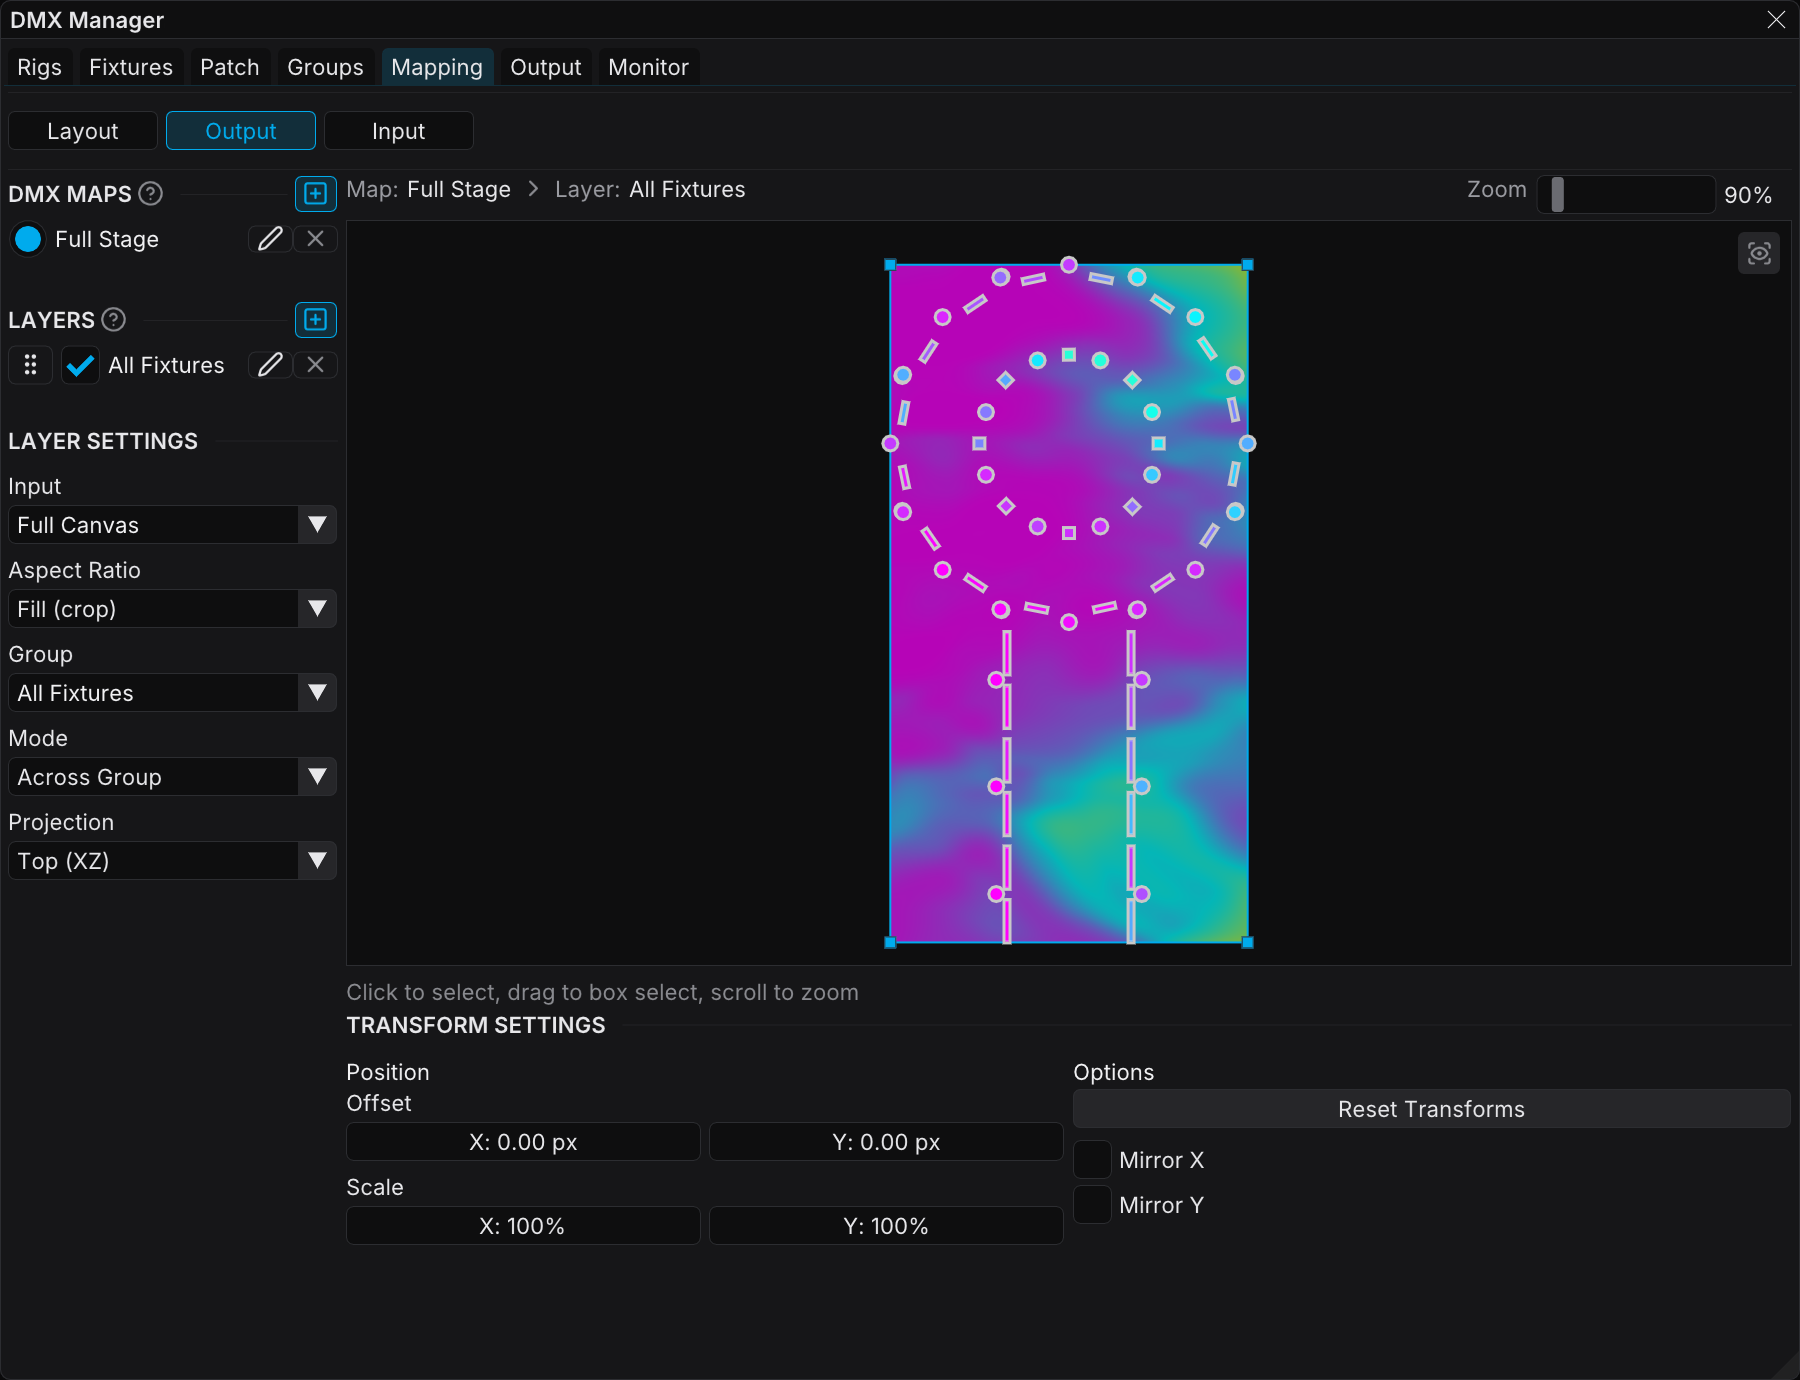
Task: Open the Group All Fixtures dropdown
Action: (x=172, y=693)
